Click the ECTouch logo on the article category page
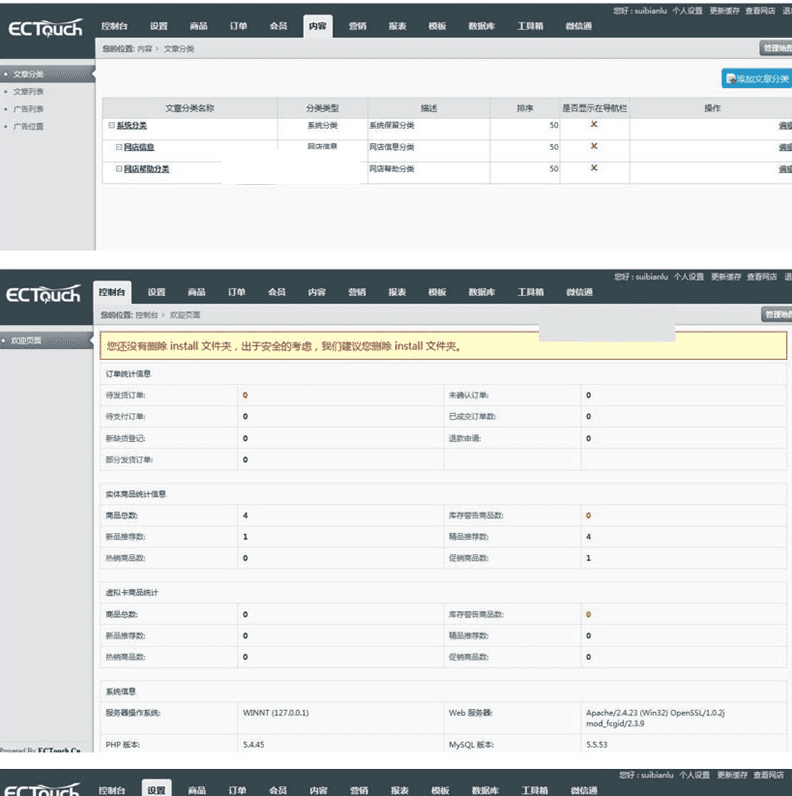The image size is (792, 796). (x=45, y=28)
